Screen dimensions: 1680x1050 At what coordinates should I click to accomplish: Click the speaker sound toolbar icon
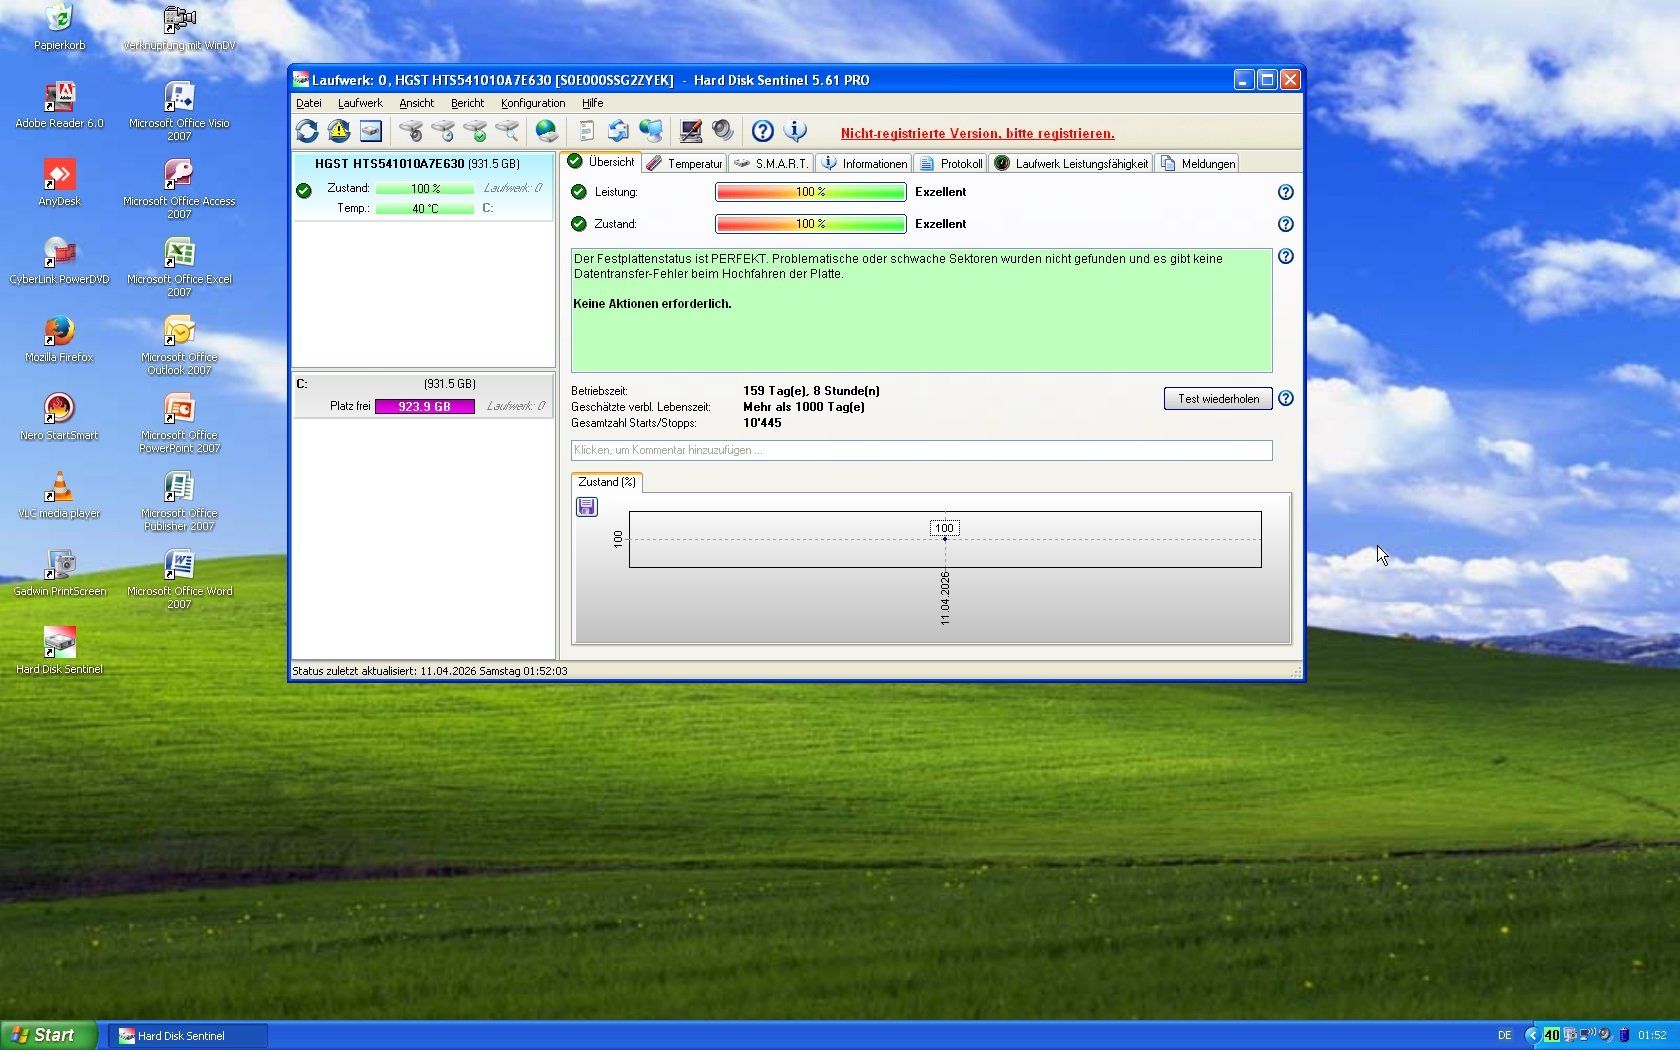point(723,131)
